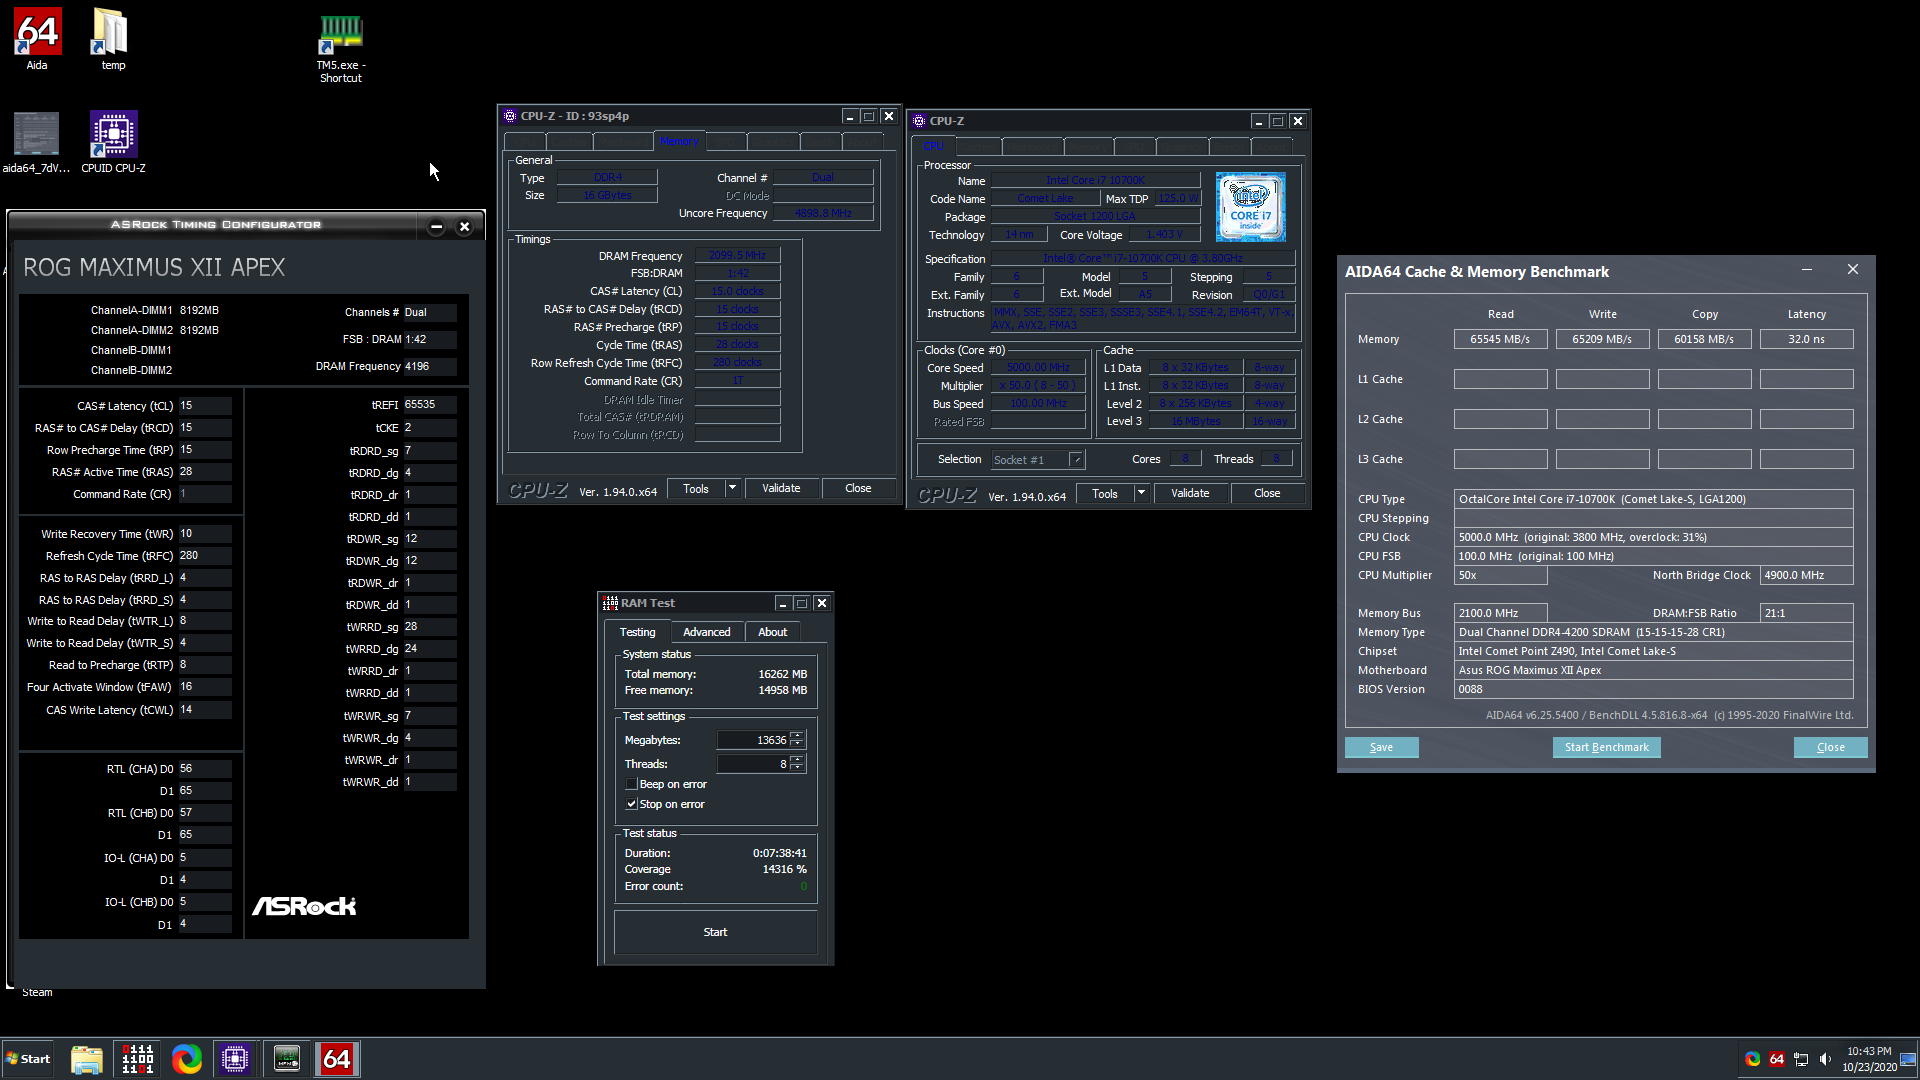Minimize the AIDA64 benchmark window

(x=1807, y=270)
